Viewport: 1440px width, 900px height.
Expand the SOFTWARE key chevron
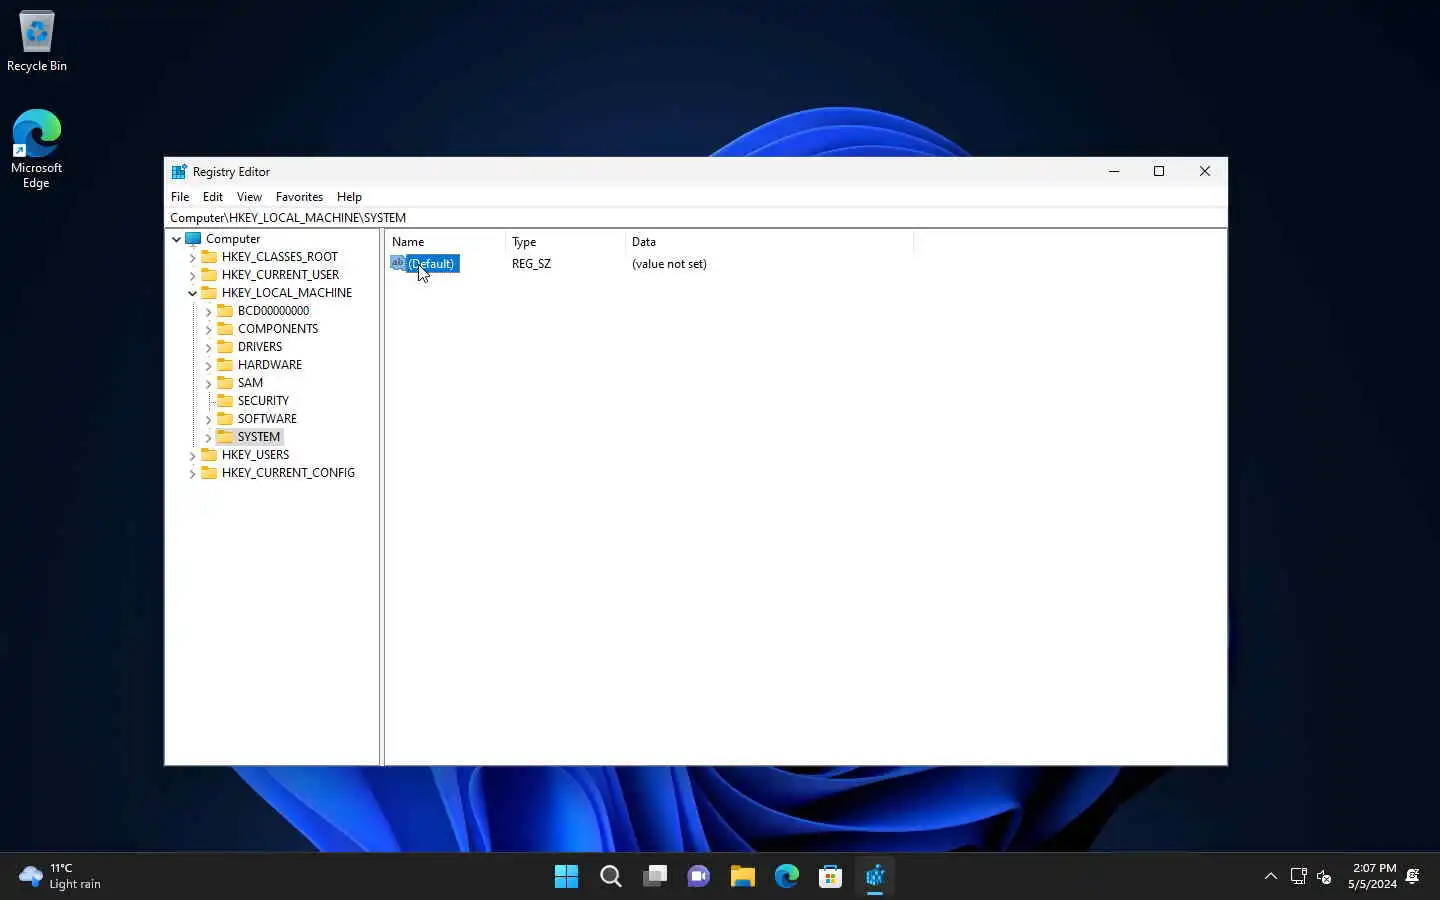[x=209, y=419]
